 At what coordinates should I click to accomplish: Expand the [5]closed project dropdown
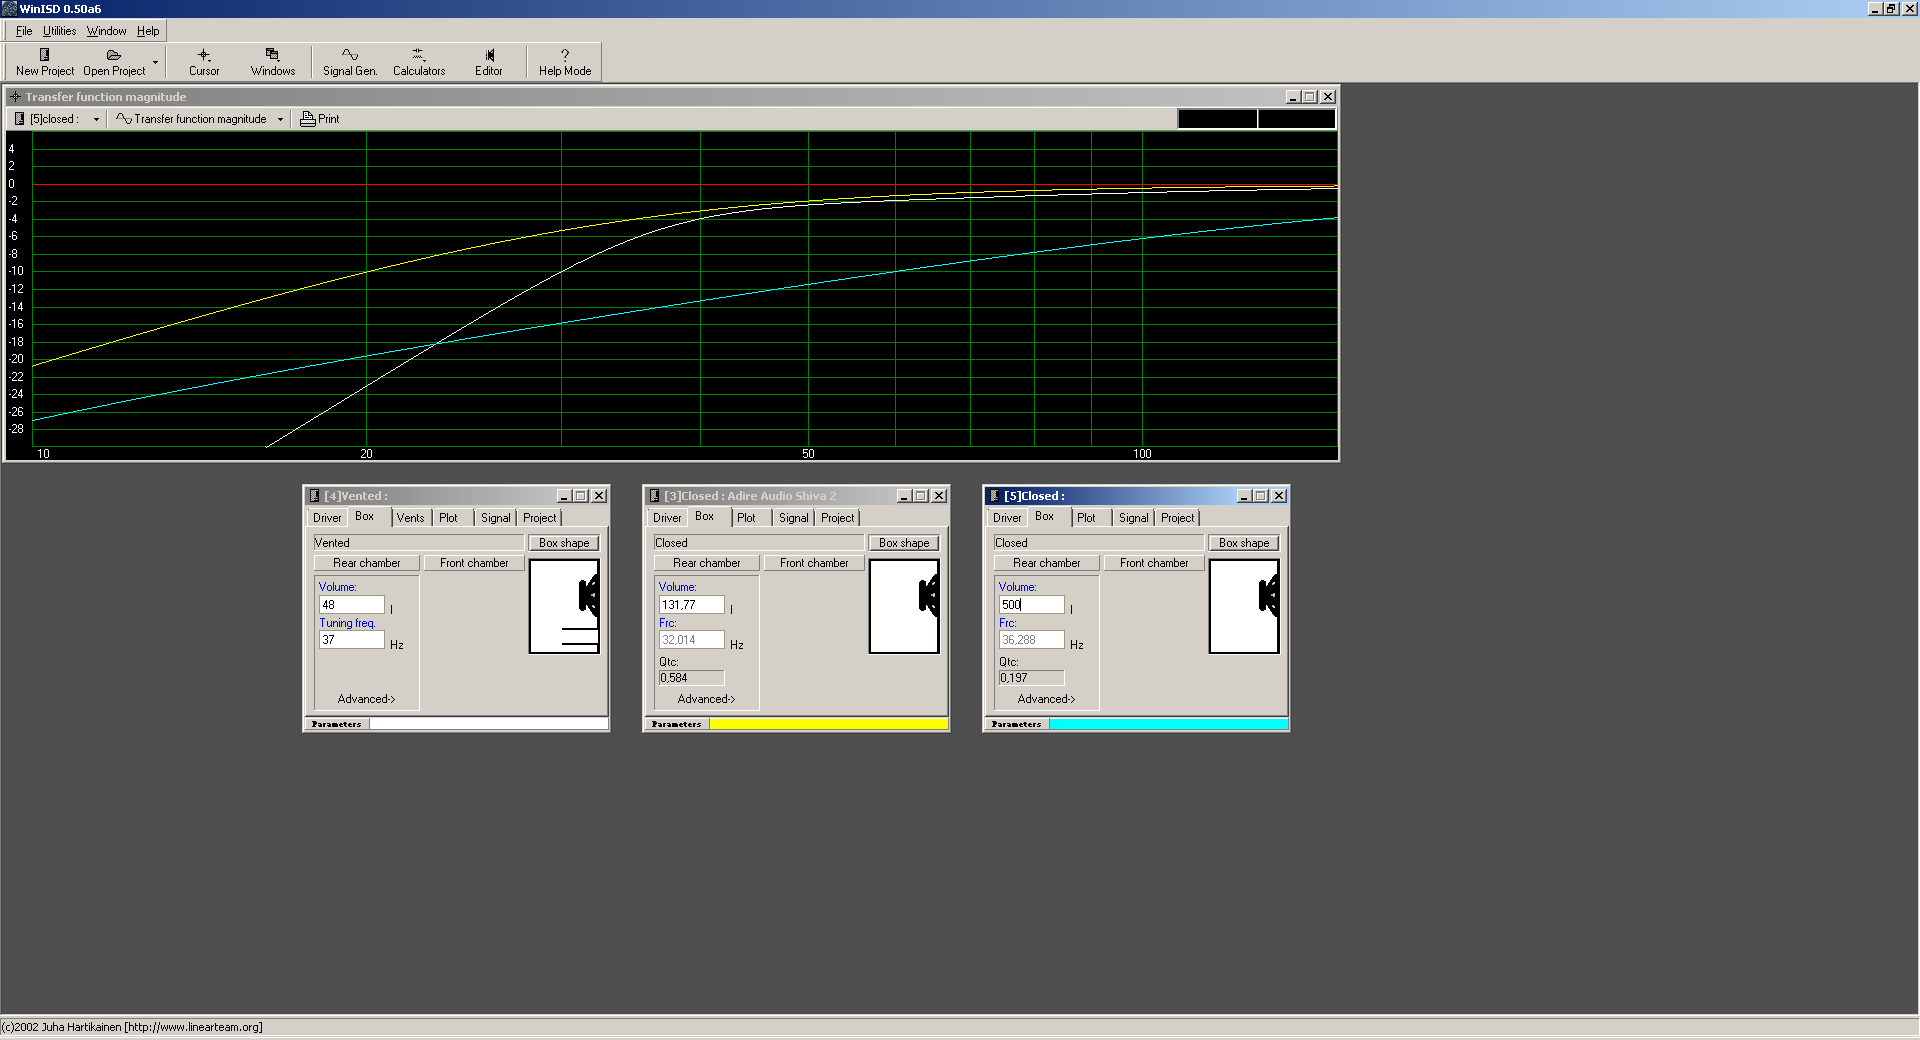point(96,119)
